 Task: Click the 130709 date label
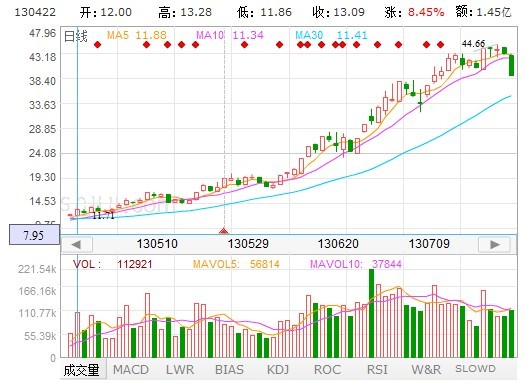(429, 244)
